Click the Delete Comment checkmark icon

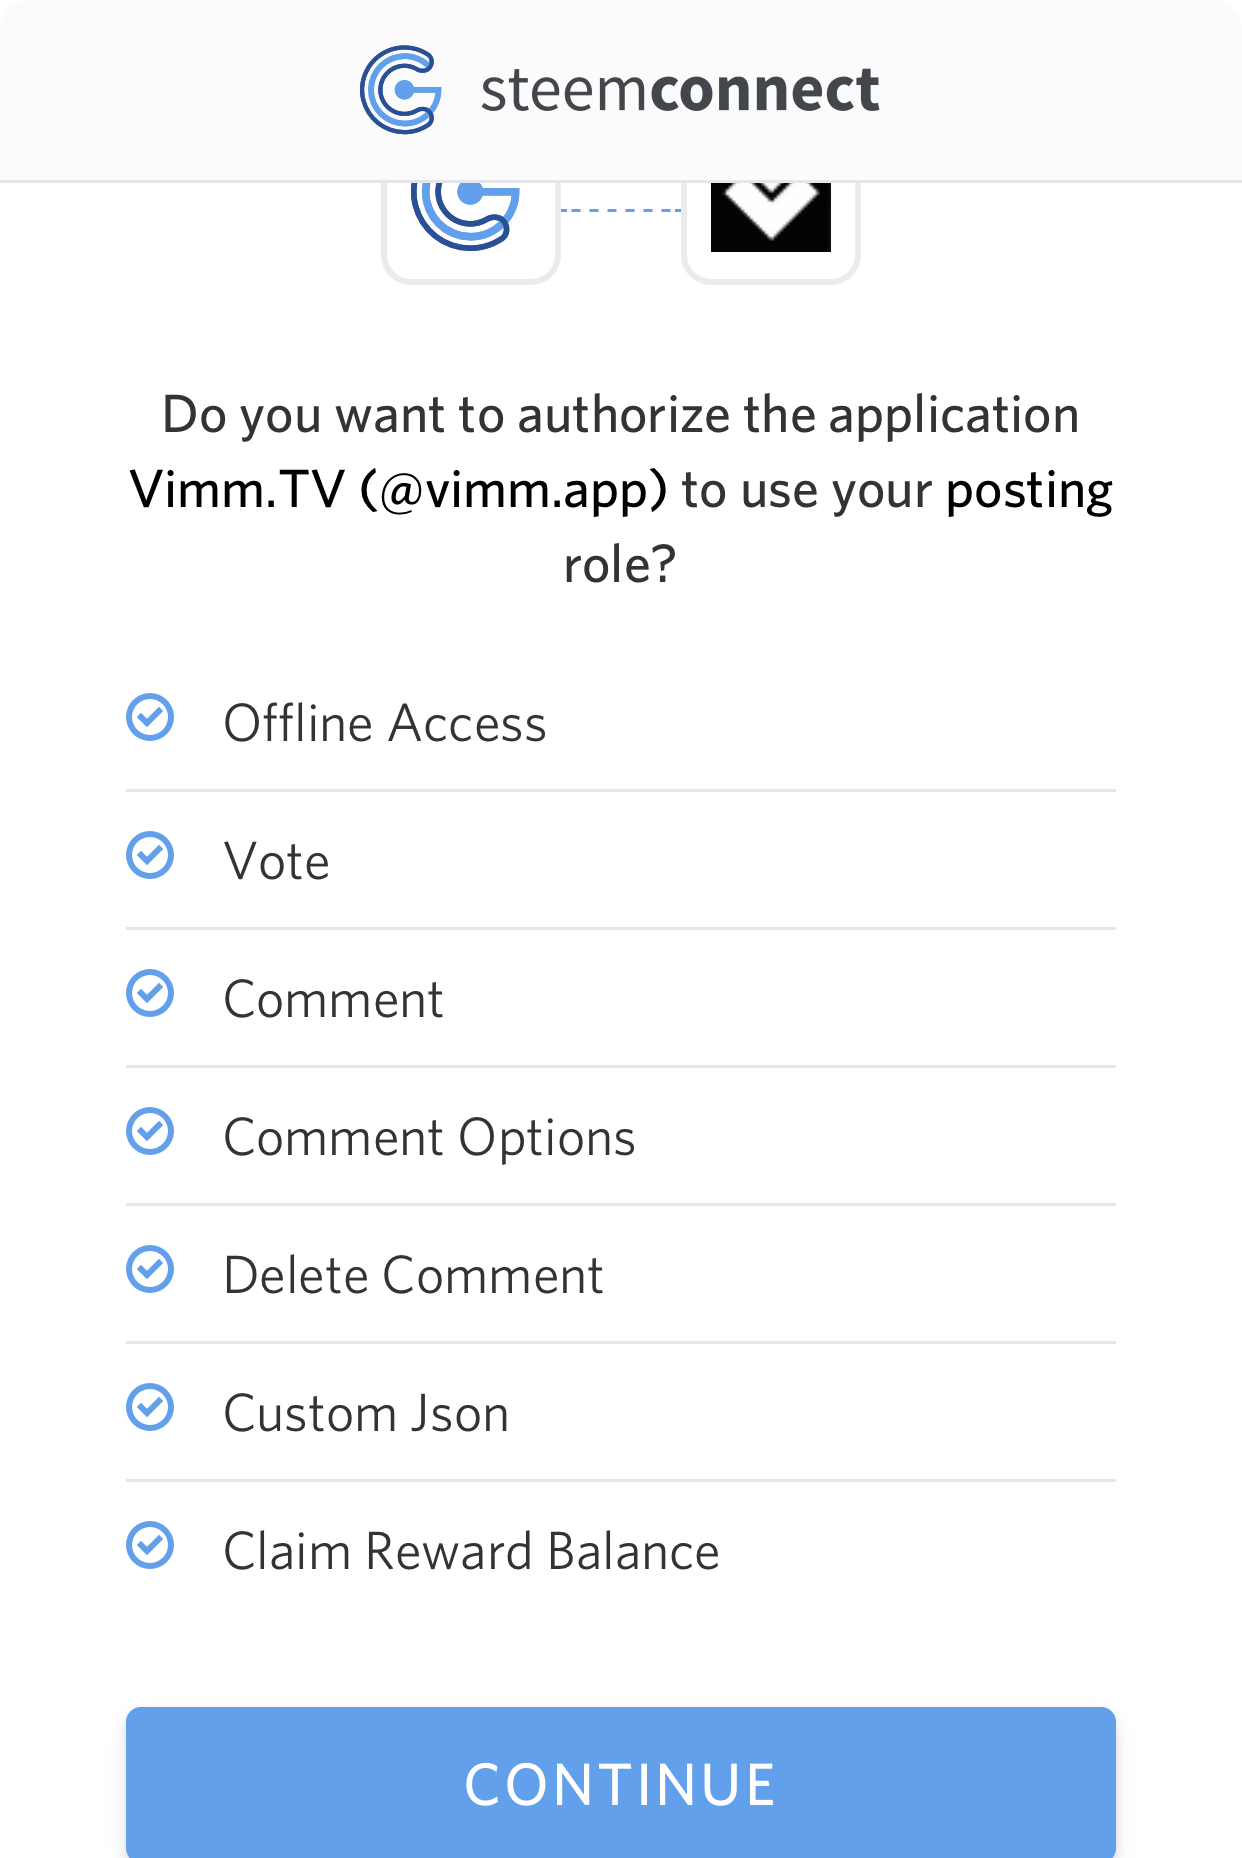click(150, 1270)
